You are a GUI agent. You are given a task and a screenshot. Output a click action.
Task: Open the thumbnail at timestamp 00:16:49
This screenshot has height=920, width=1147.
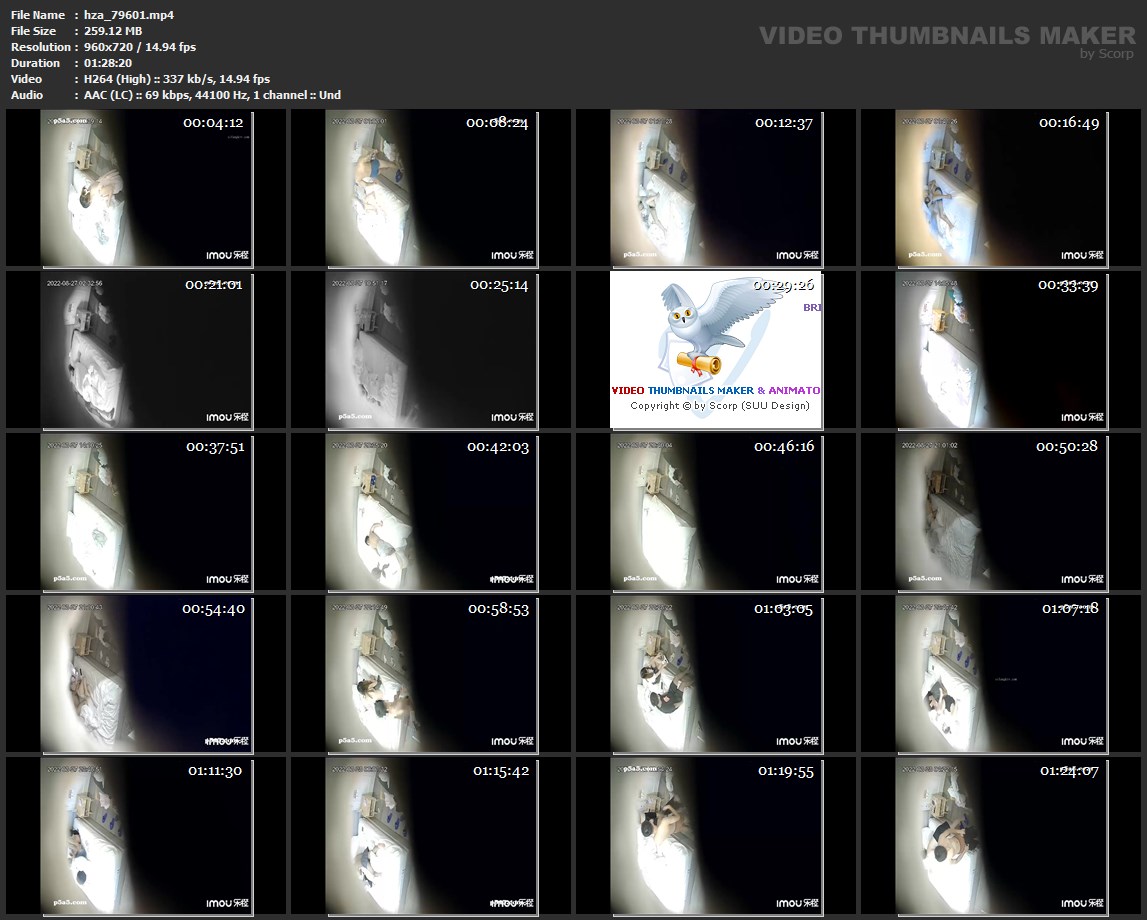click(x=1001, y=188)
